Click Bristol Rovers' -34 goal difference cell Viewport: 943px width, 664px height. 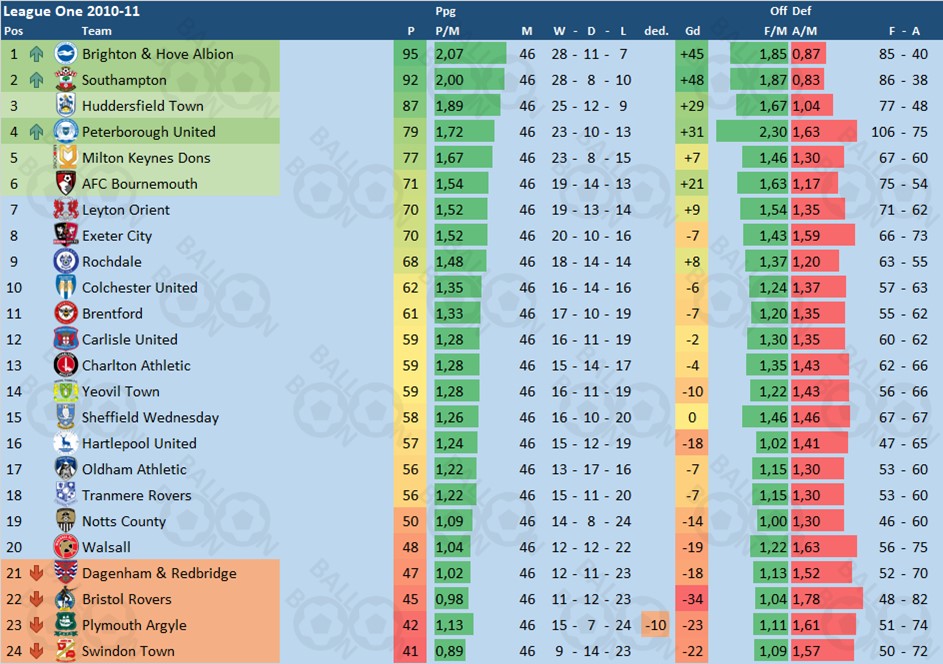point(692,600)
